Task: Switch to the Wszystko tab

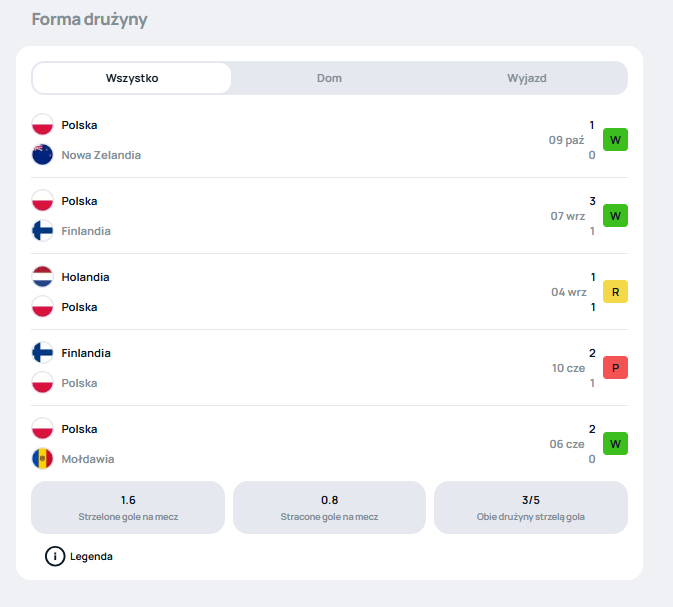Action: coord(132,78)
